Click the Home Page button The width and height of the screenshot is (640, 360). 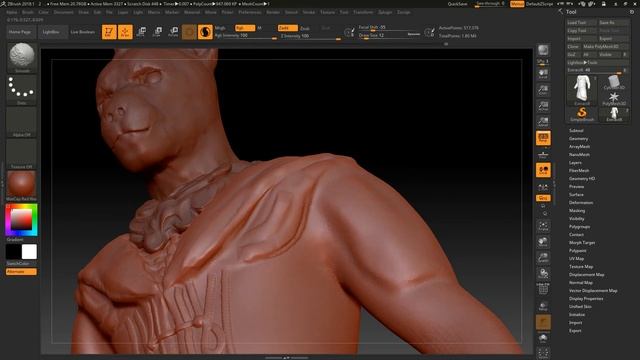20,32
